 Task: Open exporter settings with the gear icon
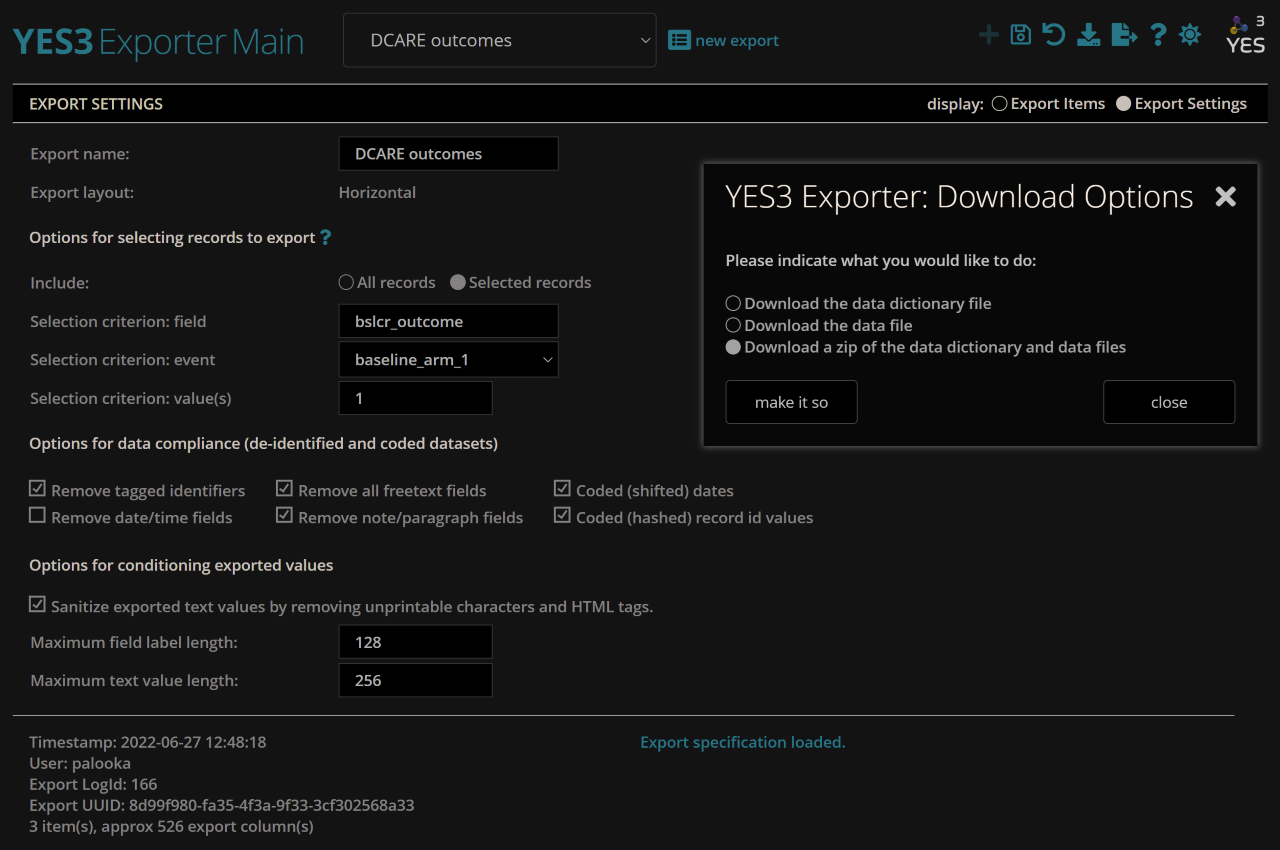pyautogui.click(x=1189, y=33)
